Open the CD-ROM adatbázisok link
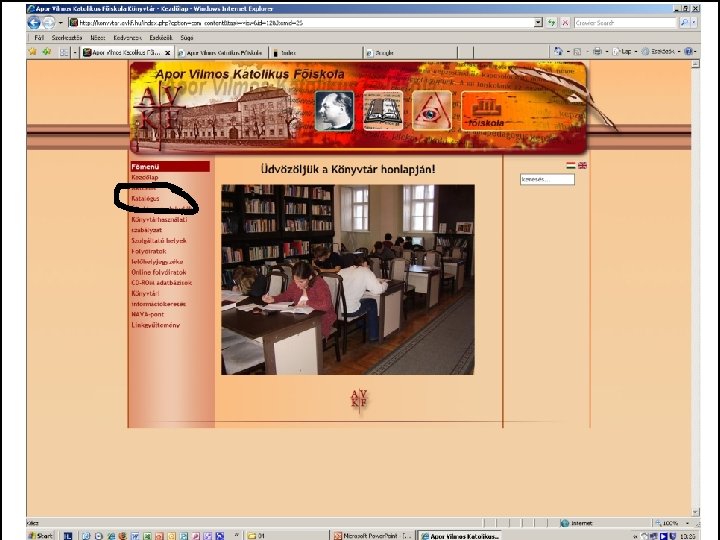 click(x=161, y=283)
